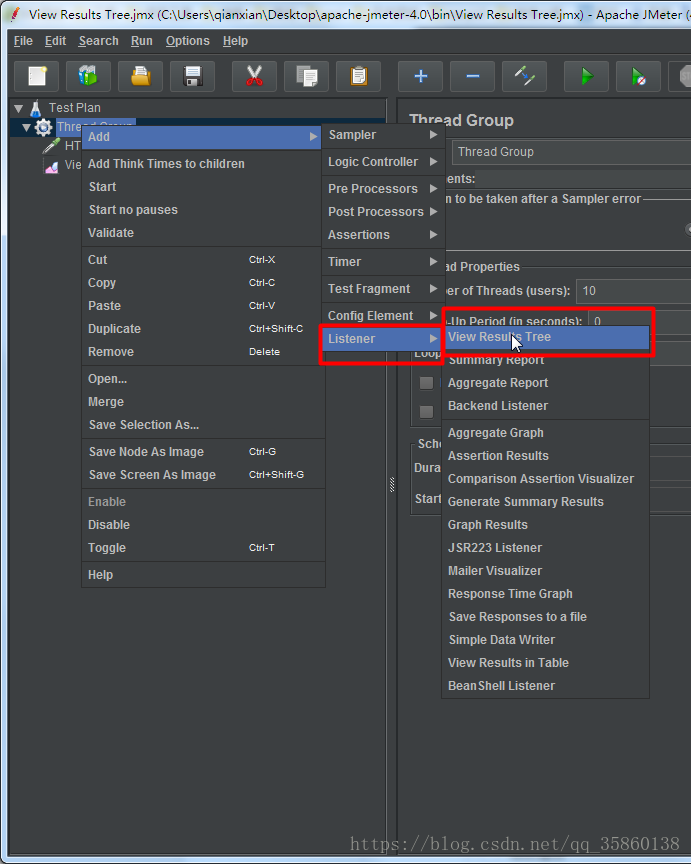Click the Cut scissors toolbar icon
Image resolution: width=691 pixels, height=864 pixels.
point(254,76)
